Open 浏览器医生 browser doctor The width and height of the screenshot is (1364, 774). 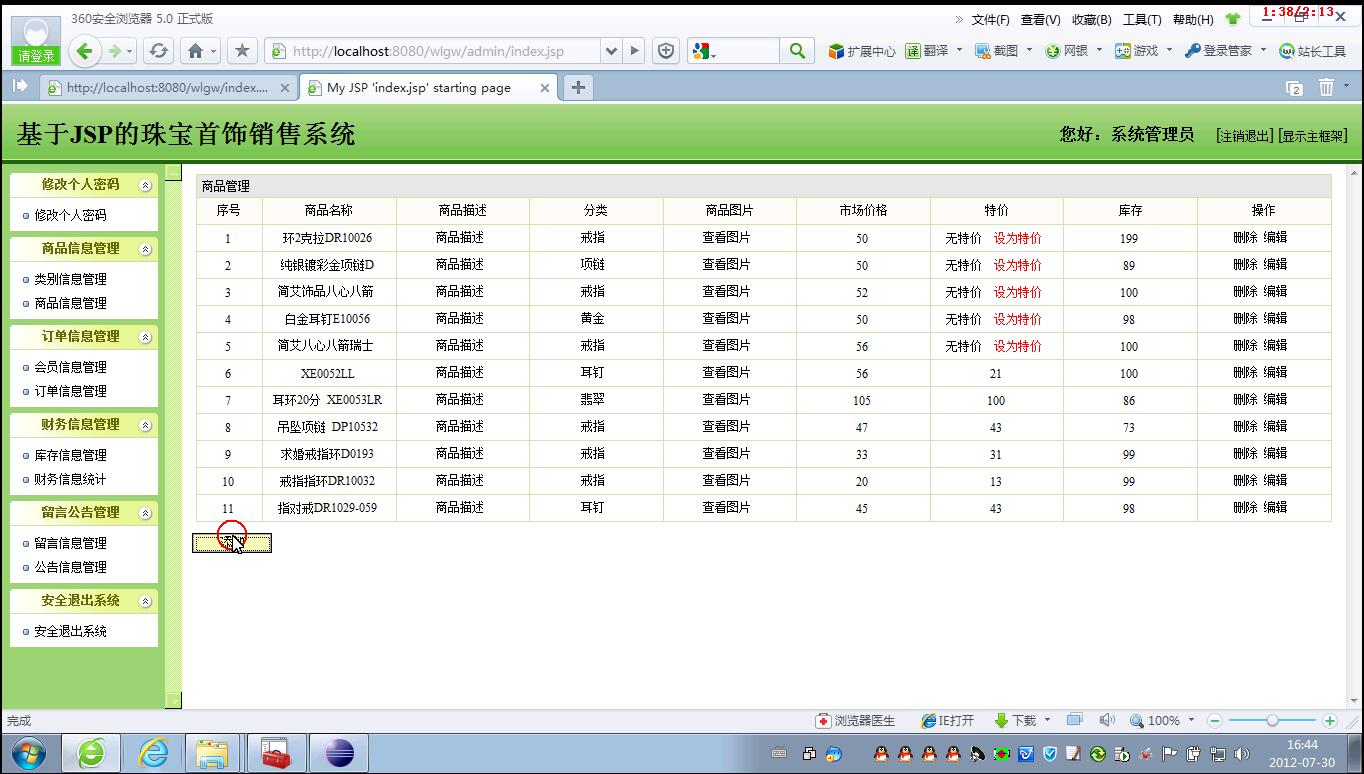[856, 720]
